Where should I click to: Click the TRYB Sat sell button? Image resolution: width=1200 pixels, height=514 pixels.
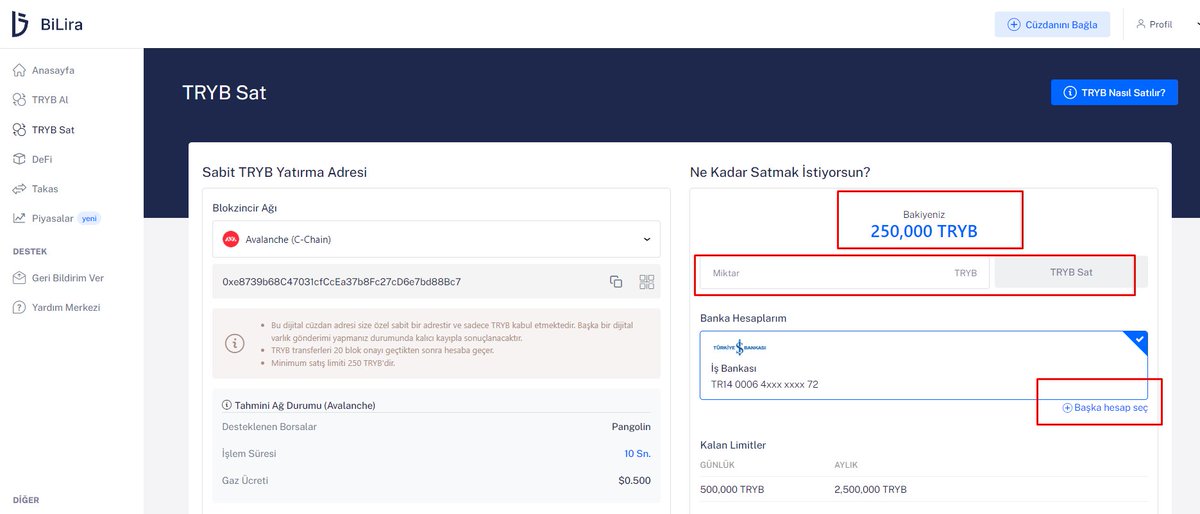(1071, 272)
